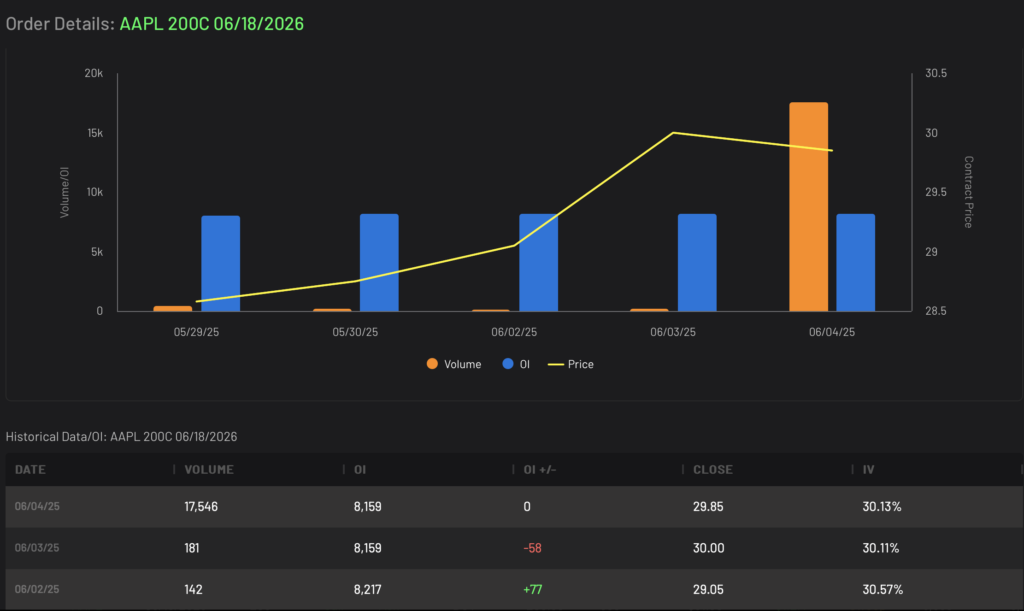Click the blue OI legend dot

tap(507, 364)
